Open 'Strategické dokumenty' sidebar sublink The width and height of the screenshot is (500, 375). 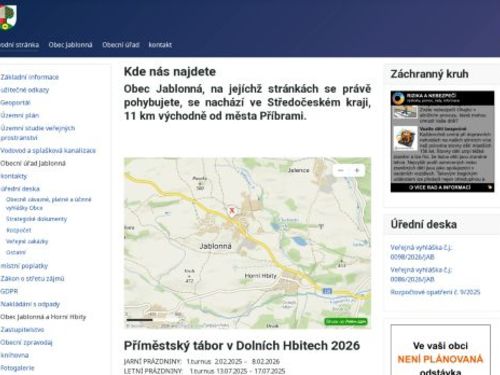[37, 219]
